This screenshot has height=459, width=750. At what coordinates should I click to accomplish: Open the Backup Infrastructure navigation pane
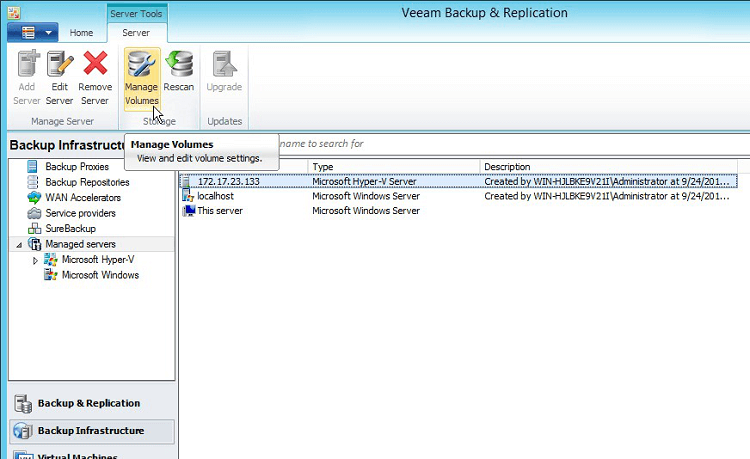[x=91, y=431]
